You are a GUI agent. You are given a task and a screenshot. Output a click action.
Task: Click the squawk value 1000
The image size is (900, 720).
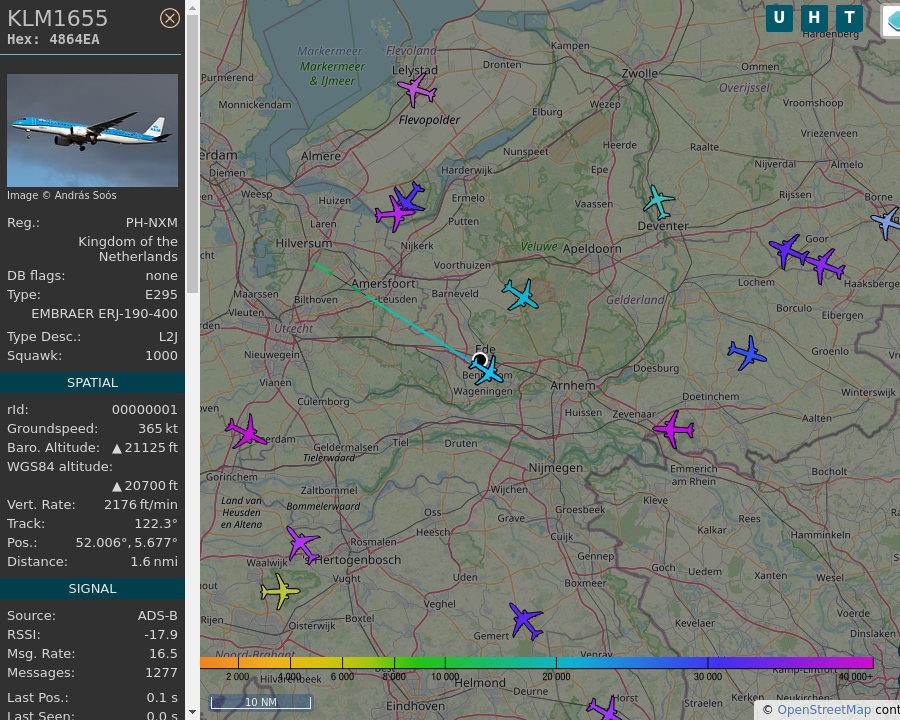(x=161, y=356)
